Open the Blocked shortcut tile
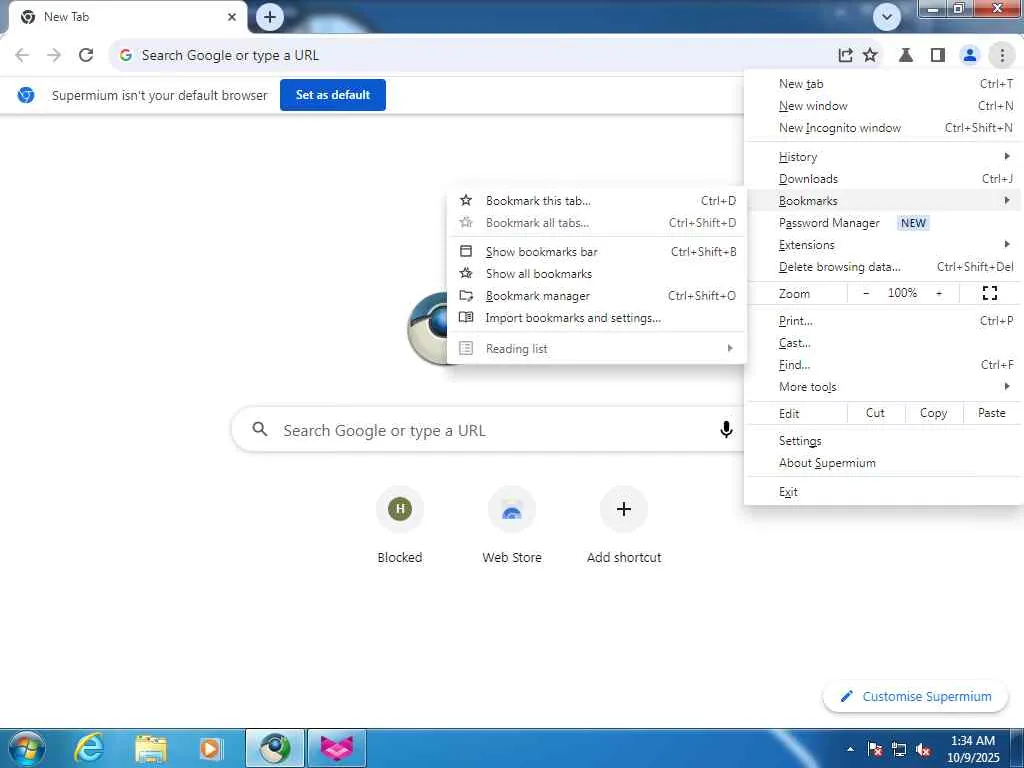The width and height of the screenshot is (1024, 768). tap(400, 525)
